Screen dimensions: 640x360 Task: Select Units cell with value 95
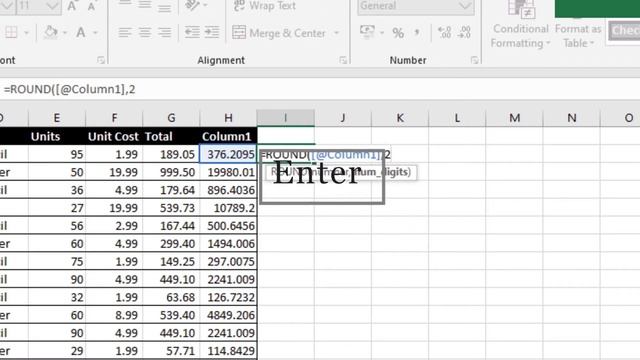57,154
